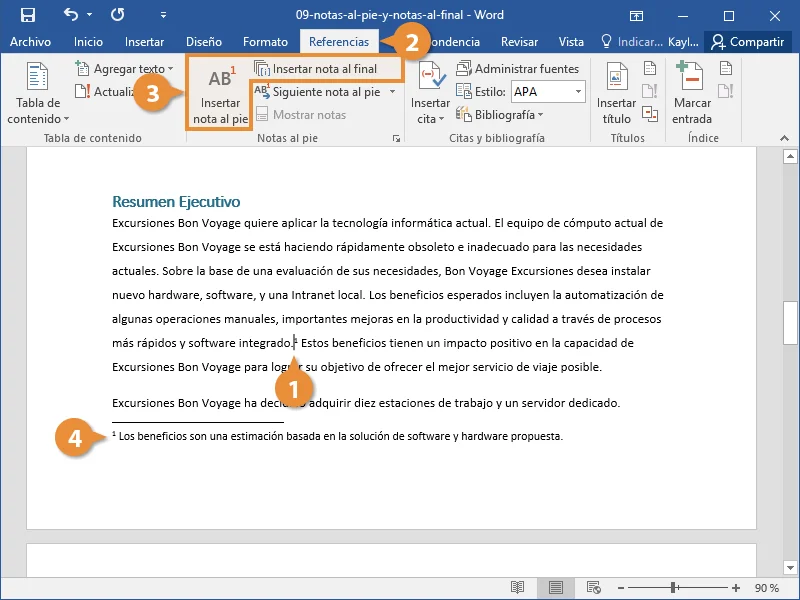Click the Update Index icon

click(x=726, y=91)
